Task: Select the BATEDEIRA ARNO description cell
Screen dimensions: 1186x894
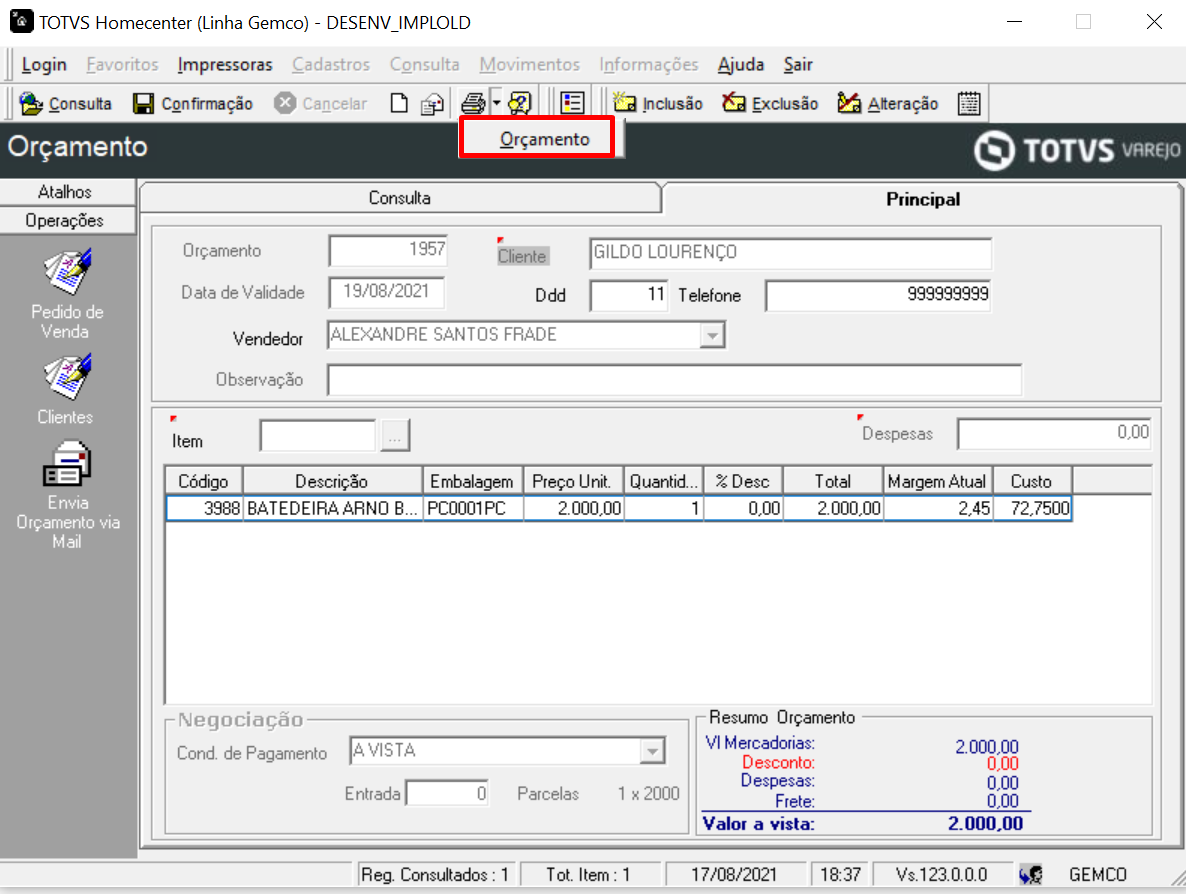Action: 332,508
